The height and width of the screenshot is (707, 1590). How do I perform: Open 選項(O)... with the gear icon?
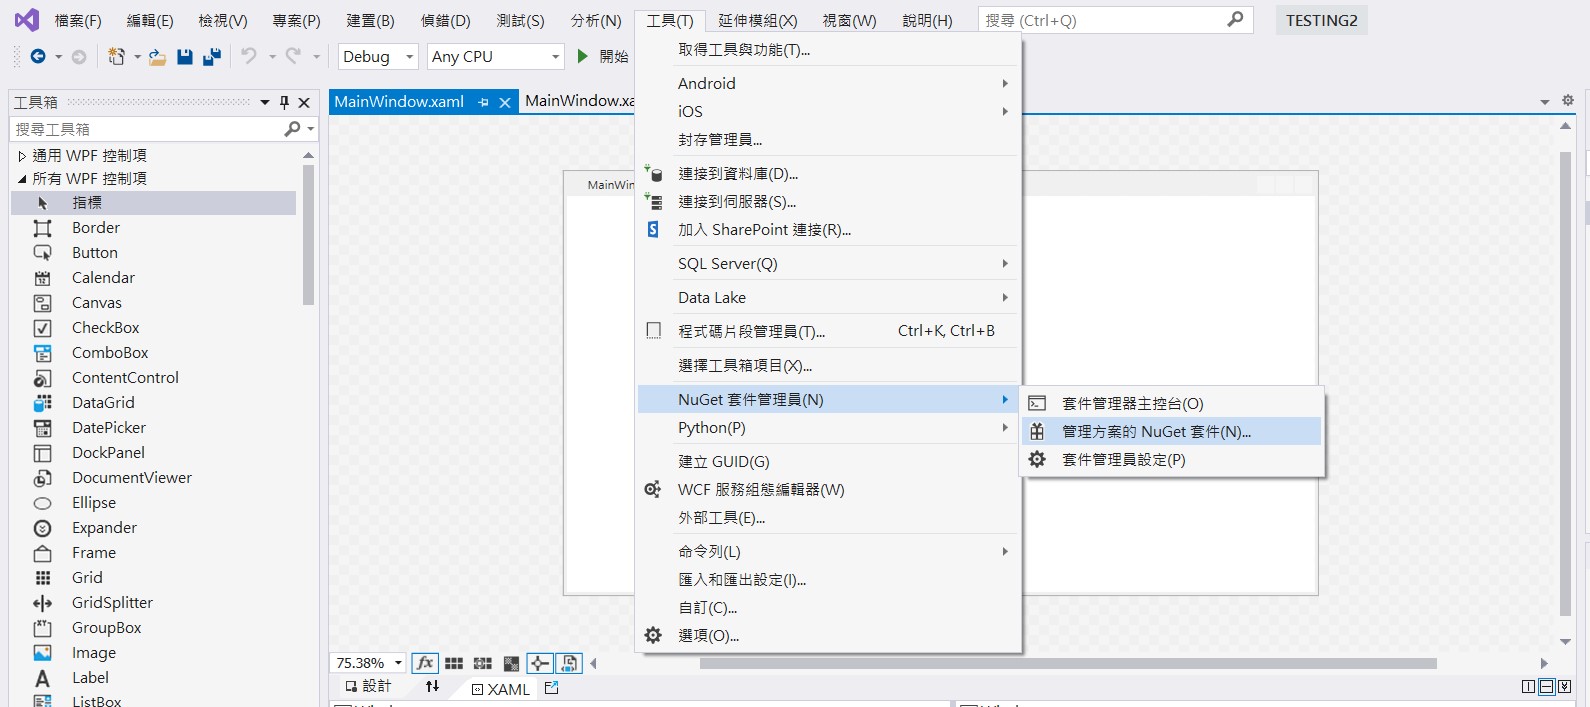click(828, 636)
